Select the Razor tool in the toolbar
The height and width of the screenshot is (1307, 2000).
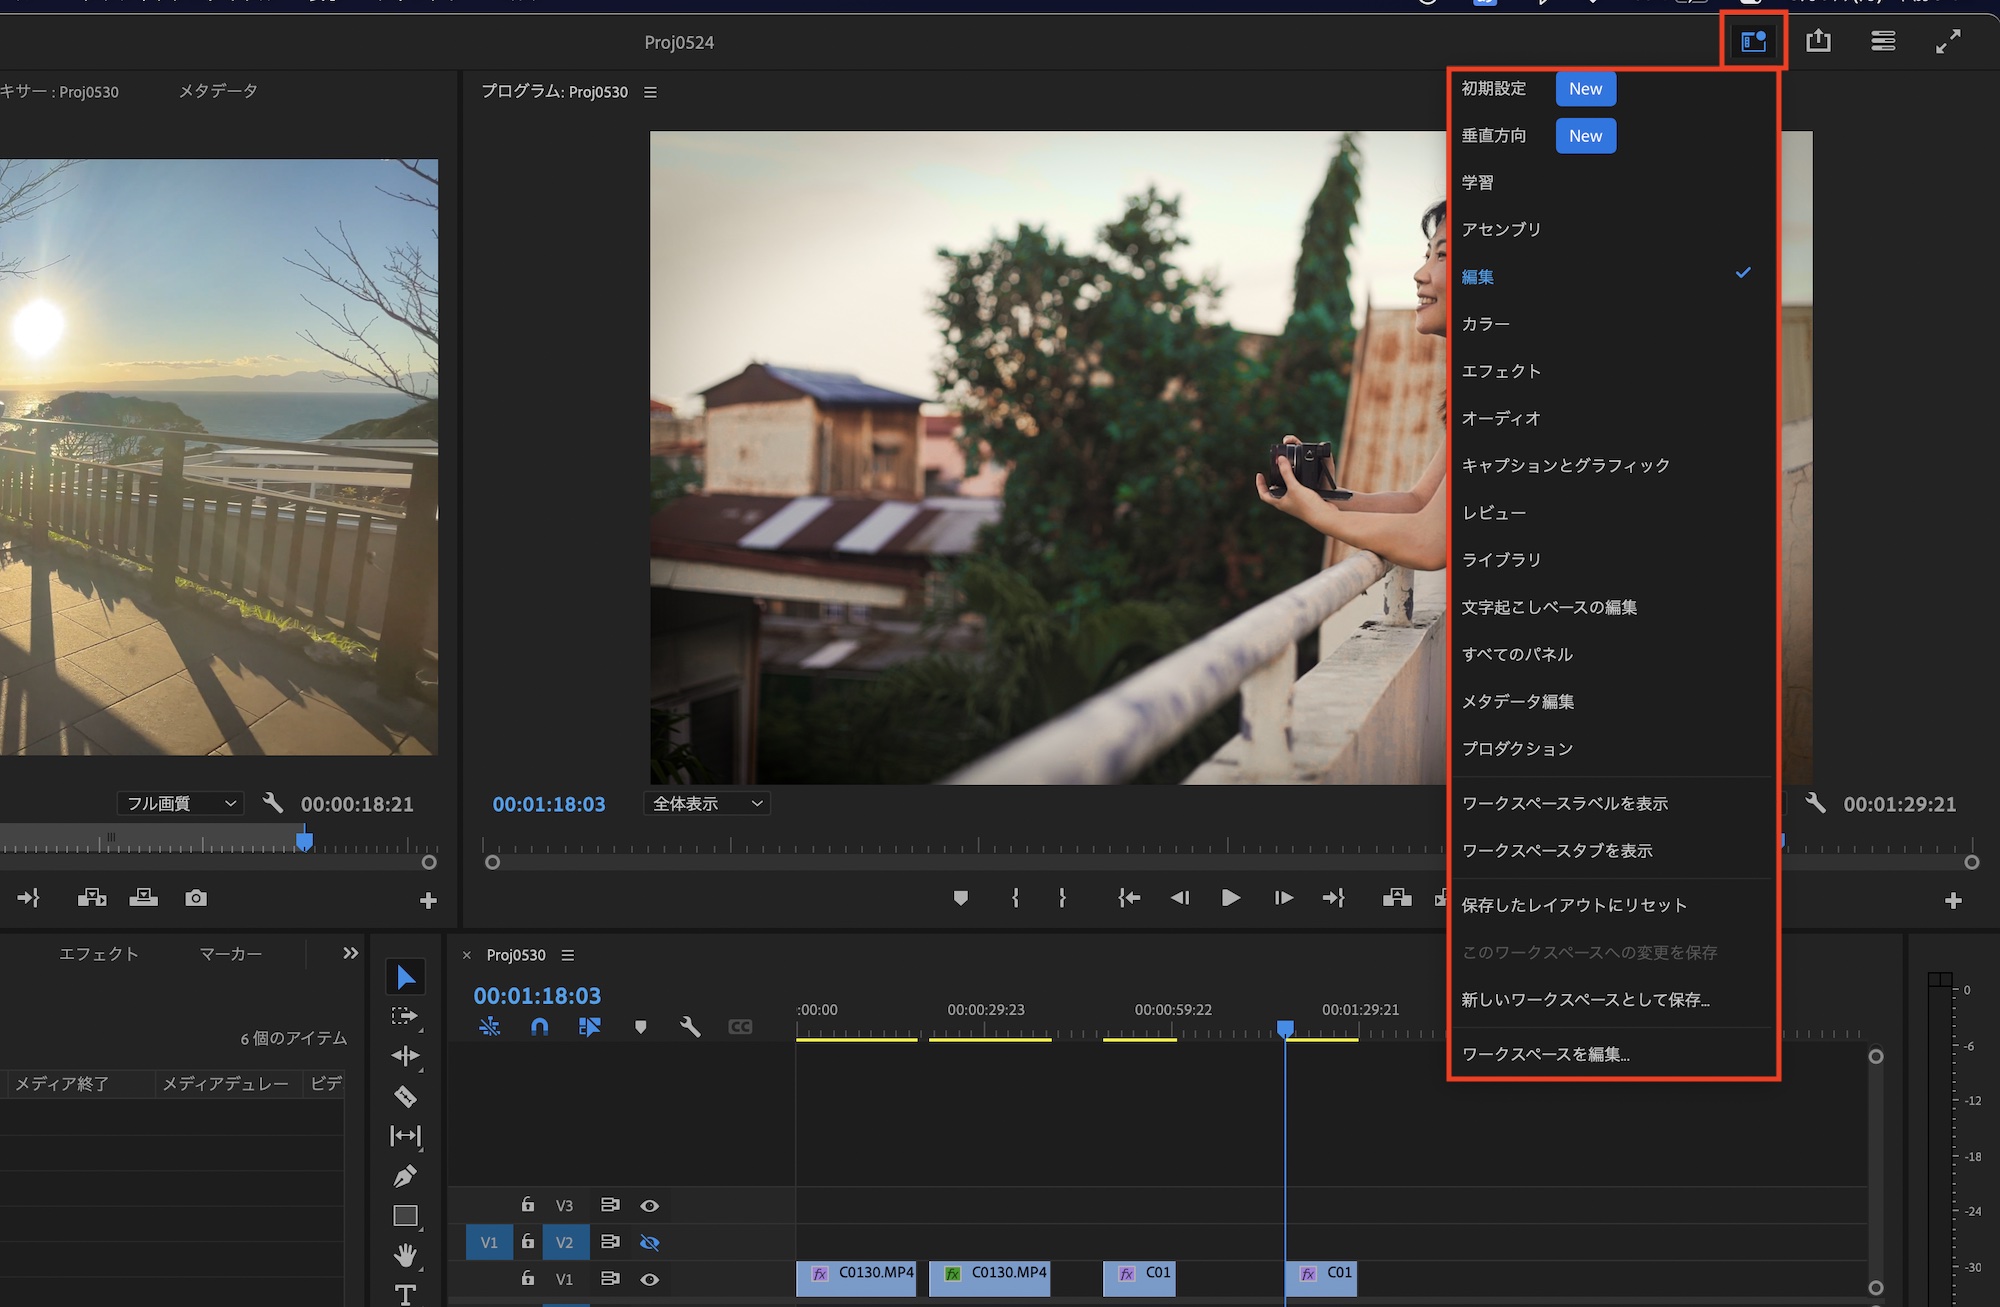tap(405, 1097)
